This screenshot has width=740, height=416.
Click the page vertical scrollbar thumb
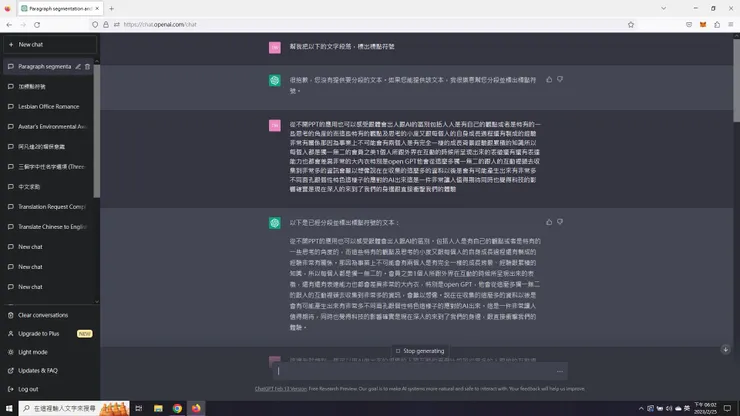pos(736,80)
